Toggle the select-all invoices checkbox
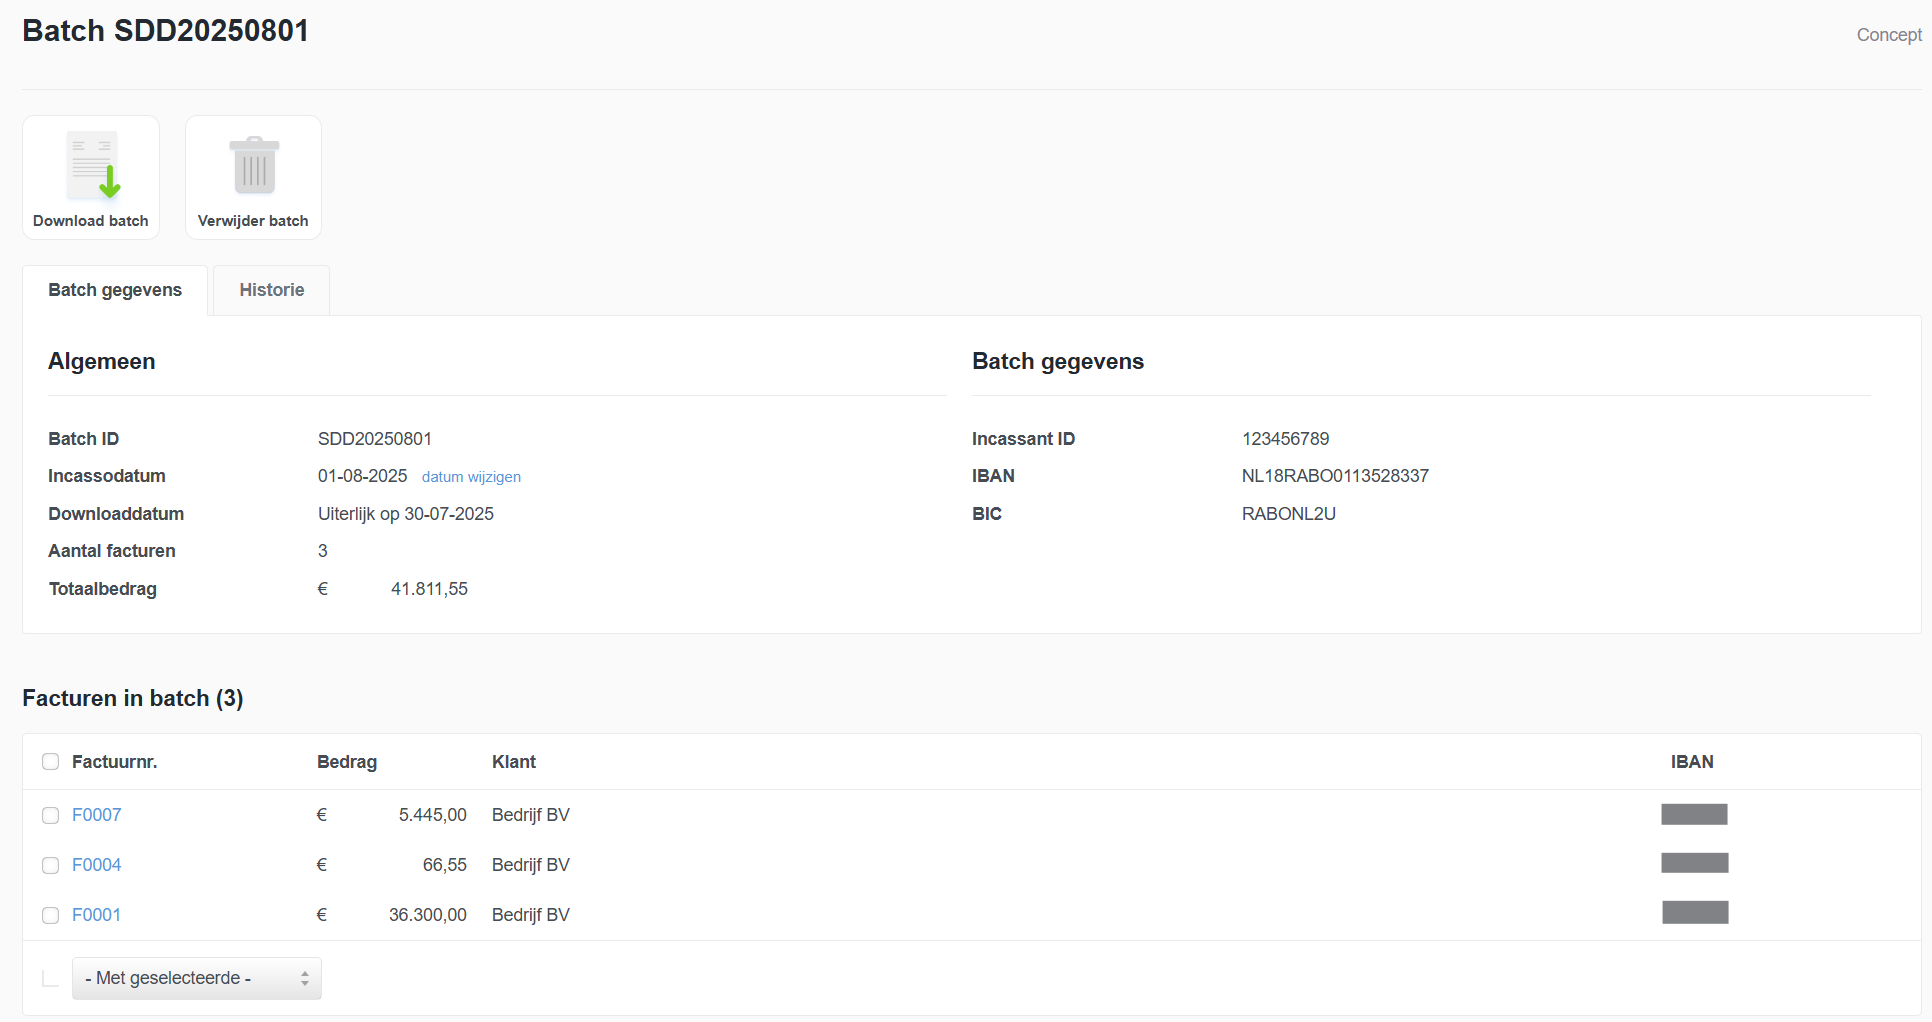 pyautogui.click(x=51, y=762)
